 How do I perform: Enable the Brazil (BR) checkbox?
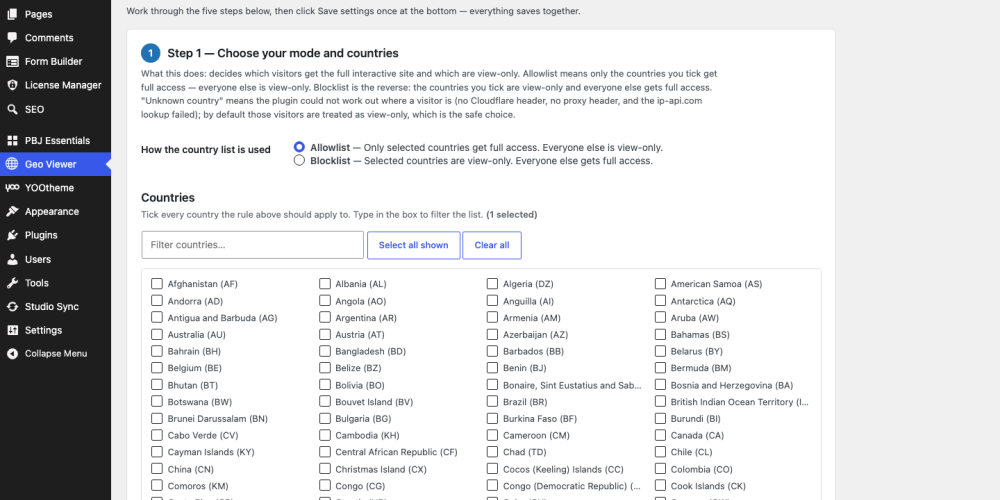pyautogui.click(x=492, y=402)
